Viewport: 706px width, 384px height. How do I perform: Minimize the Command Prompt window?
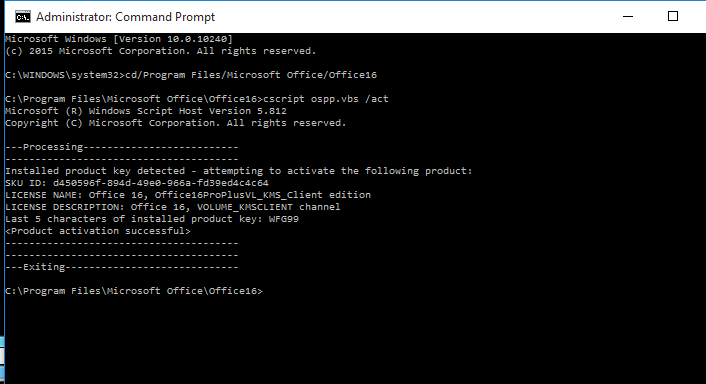click(628, 17)
